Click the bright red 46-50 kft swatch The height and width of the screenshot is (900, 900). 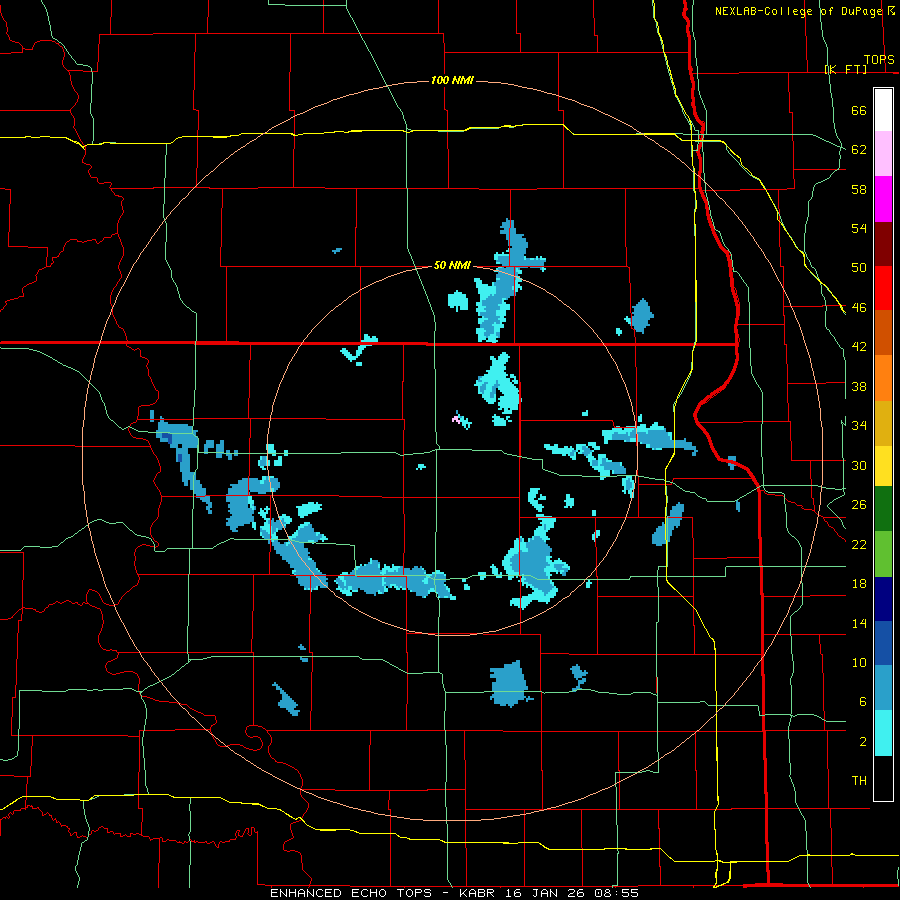[x=883, y=288]
